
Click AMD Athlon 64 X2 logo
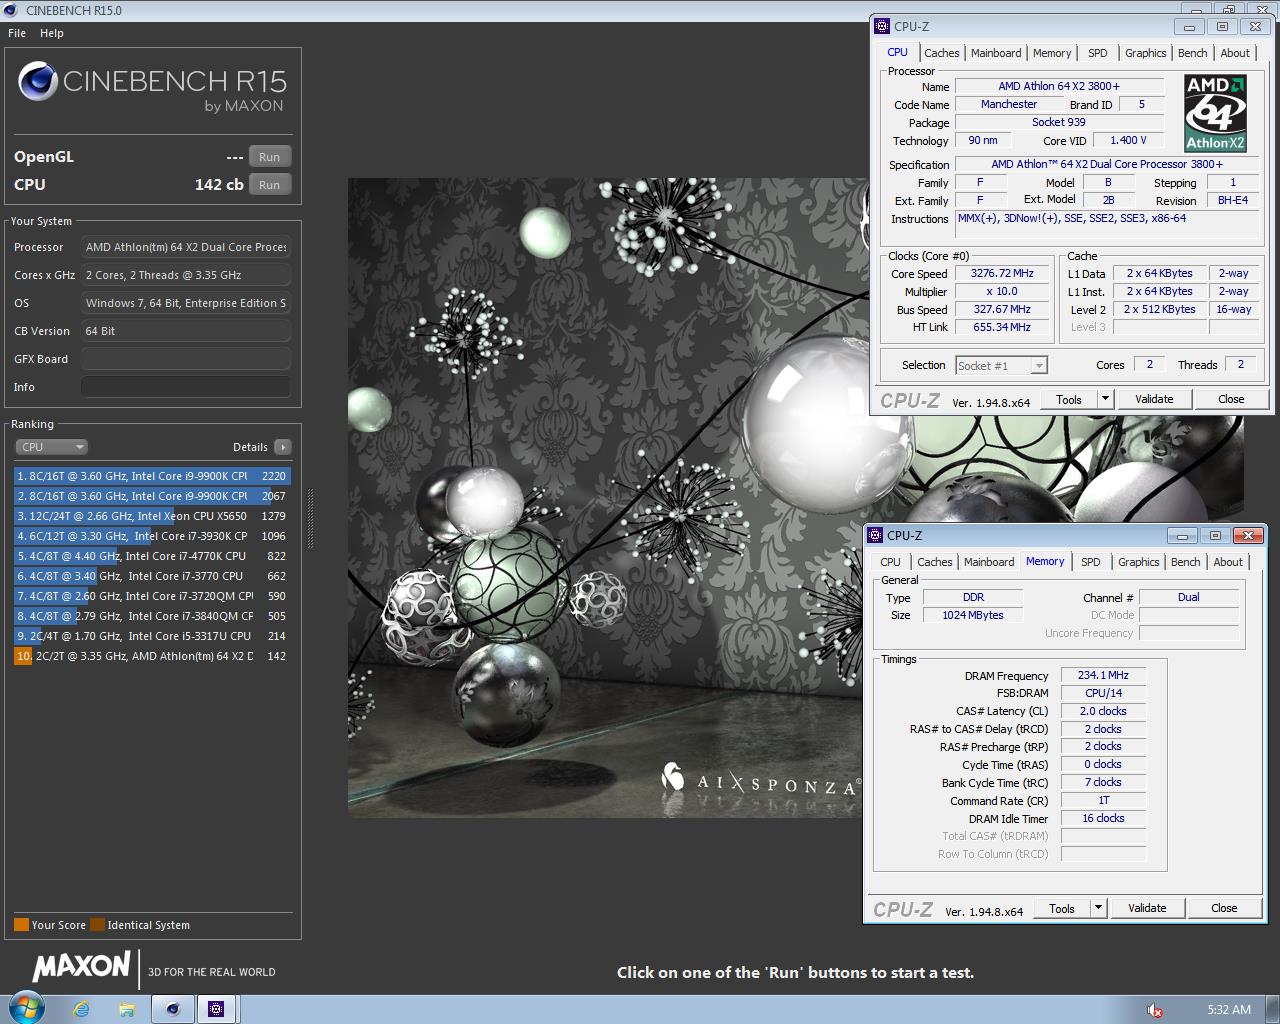(x=1215, y=113)
